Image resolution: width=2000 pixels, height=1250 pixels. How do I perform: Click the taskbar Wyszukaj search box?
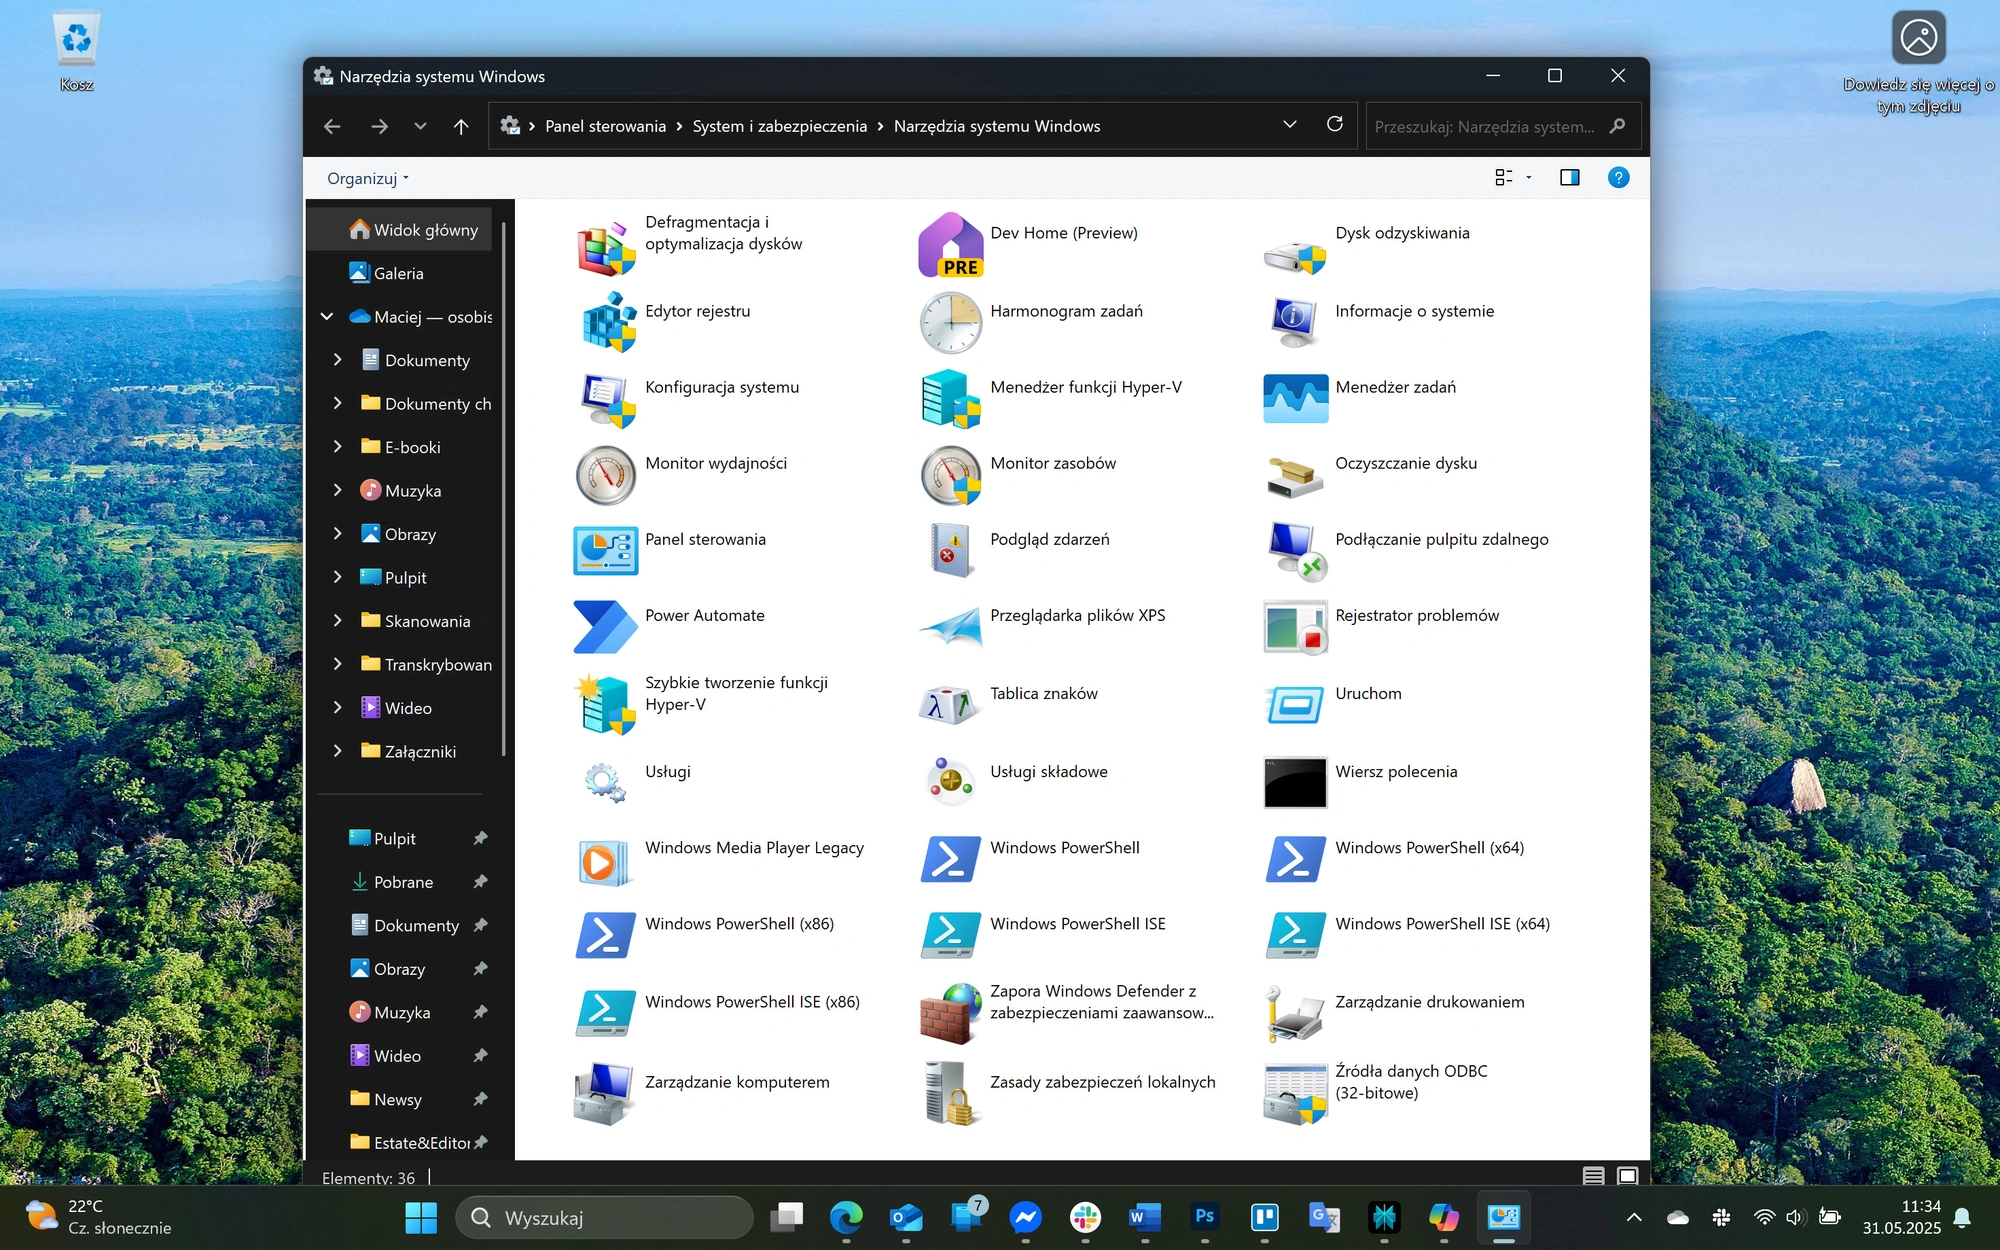click(604, 1217)
